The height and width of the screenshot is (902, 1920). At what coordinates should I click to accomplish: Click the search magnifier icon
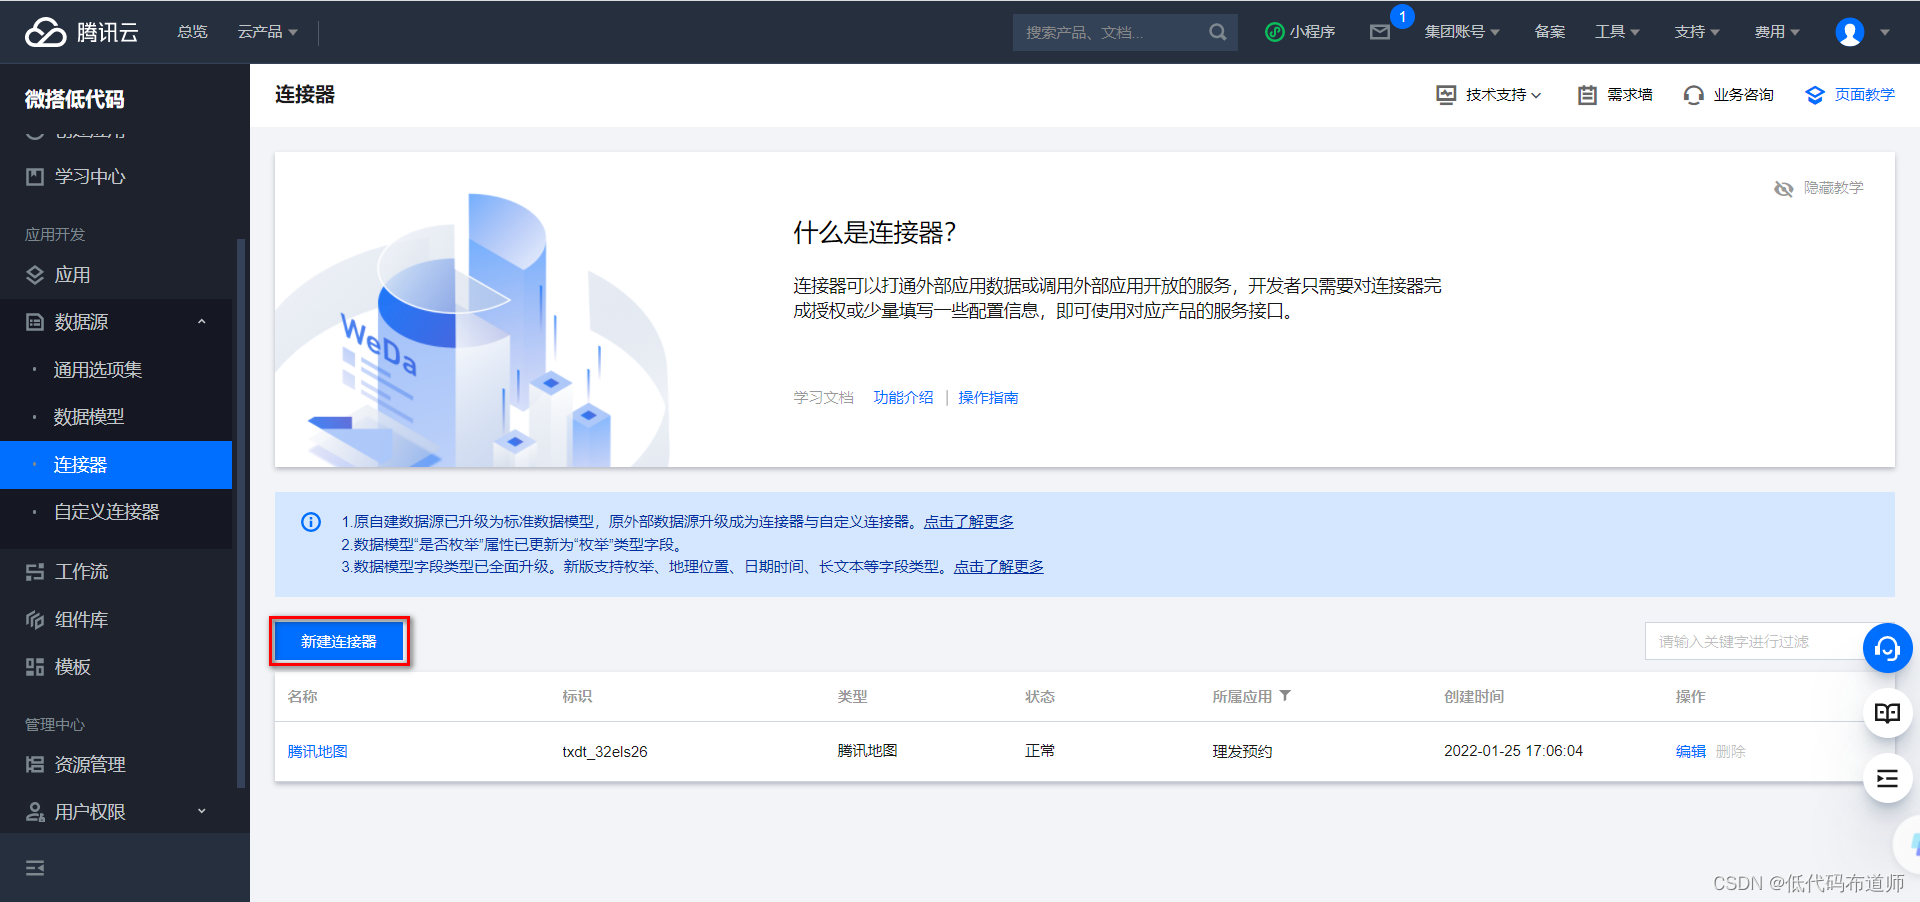coord(1217,32)
